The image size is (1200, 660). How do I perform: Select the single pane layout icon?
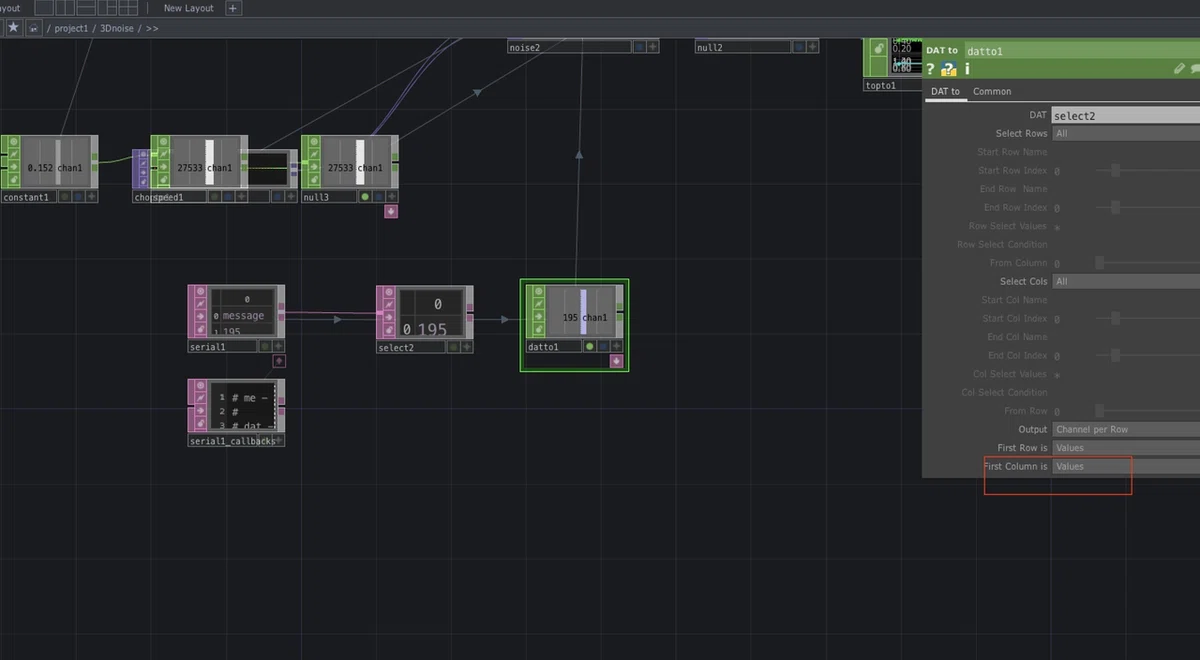[43, 8]
